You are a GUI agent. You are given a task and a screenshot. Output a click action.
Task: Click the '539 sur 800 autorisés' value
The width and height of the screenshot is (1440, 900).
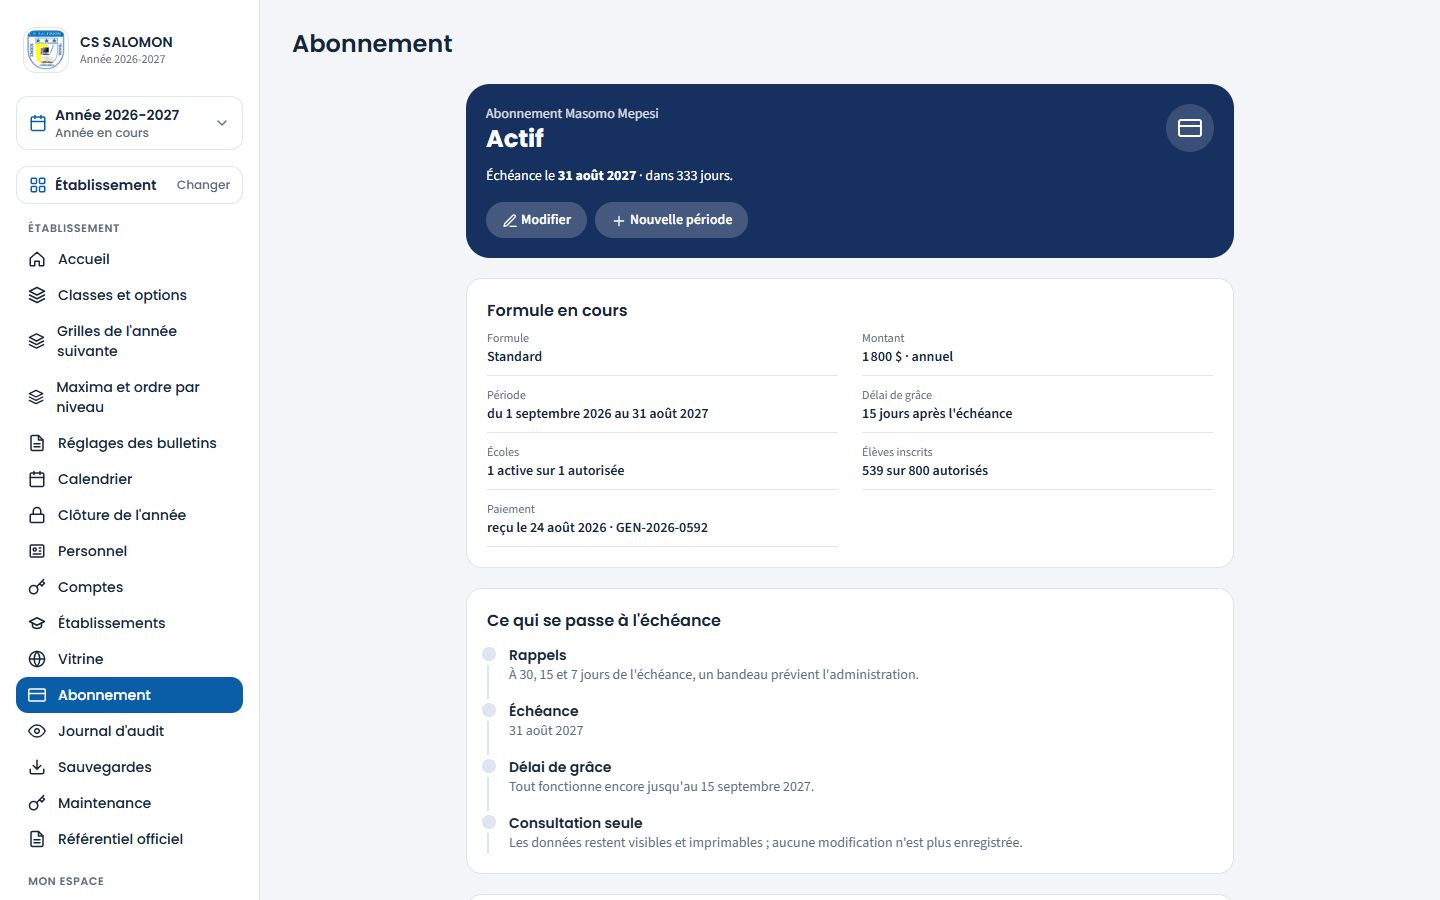925,471
